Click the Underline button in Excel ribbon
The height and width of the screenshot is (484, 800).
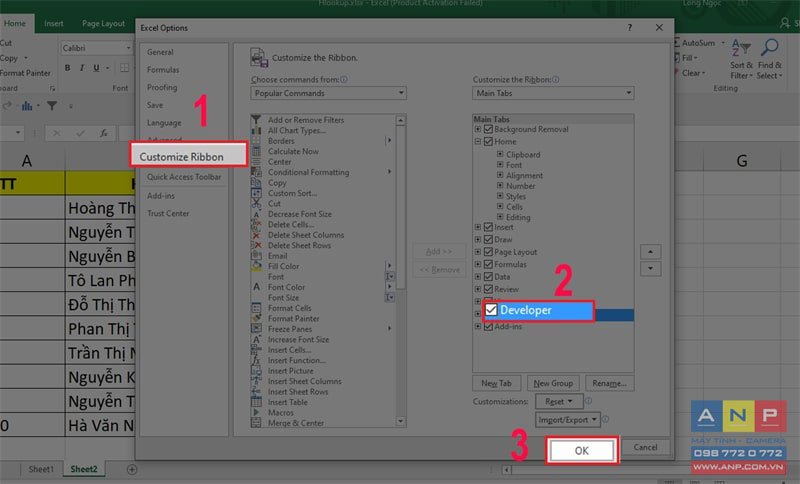click(x=96, y=68)
